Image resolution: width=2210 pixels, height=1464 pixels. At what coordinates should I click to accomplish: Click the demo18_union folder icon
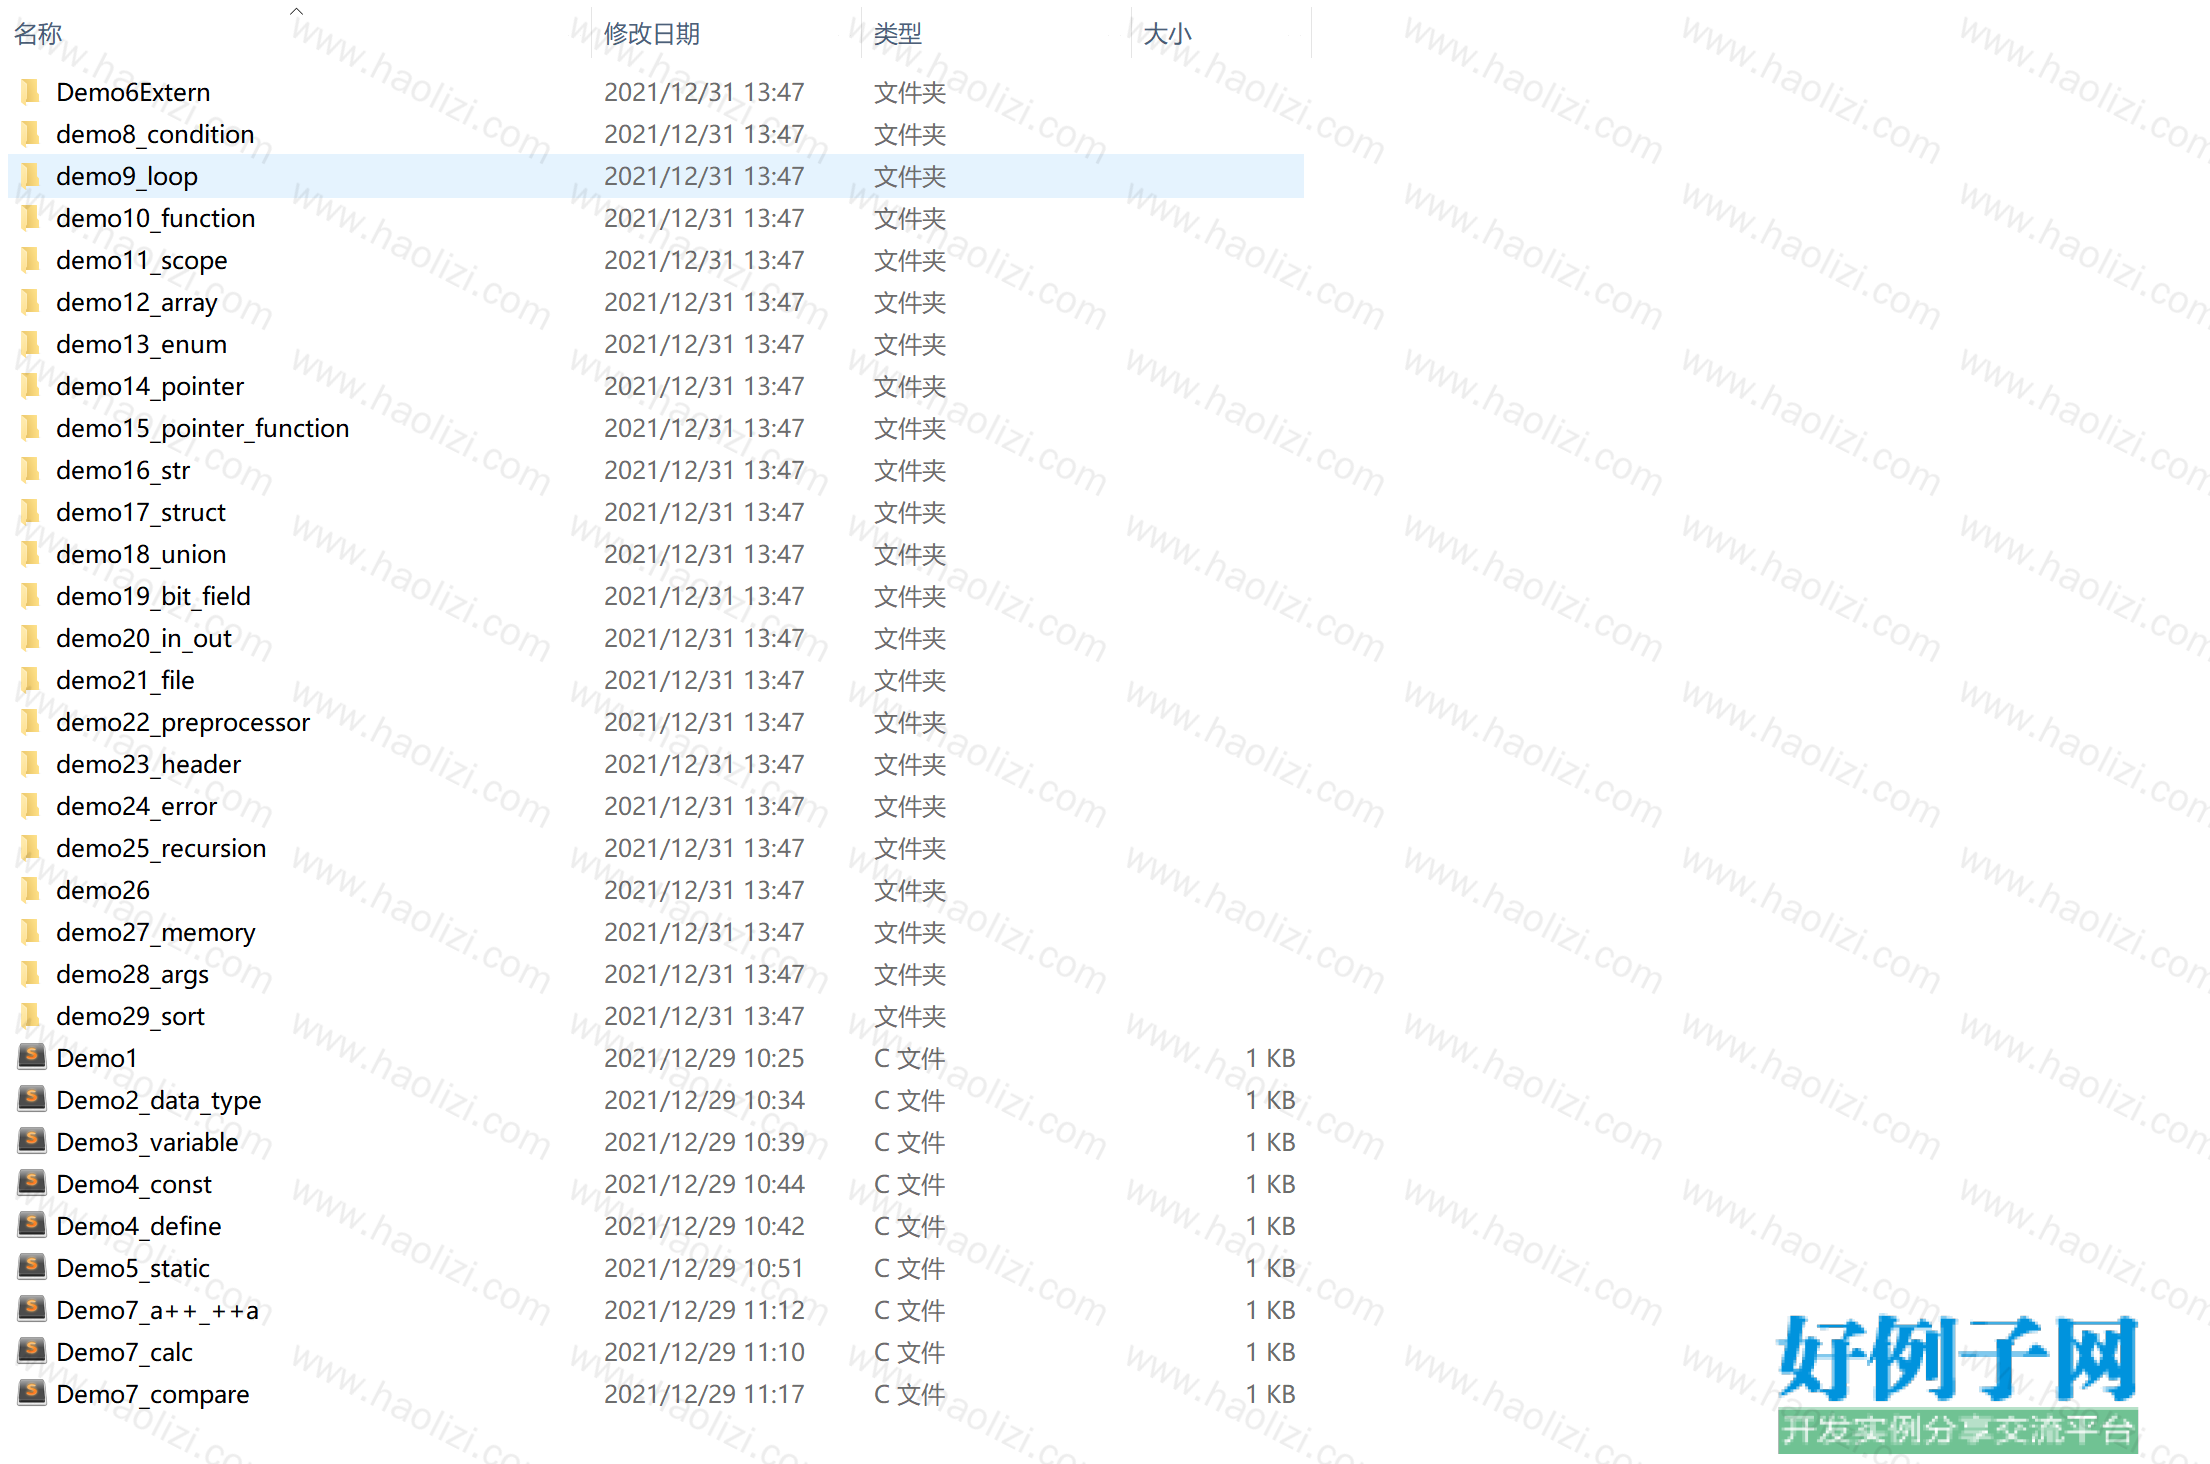(31, 554)
